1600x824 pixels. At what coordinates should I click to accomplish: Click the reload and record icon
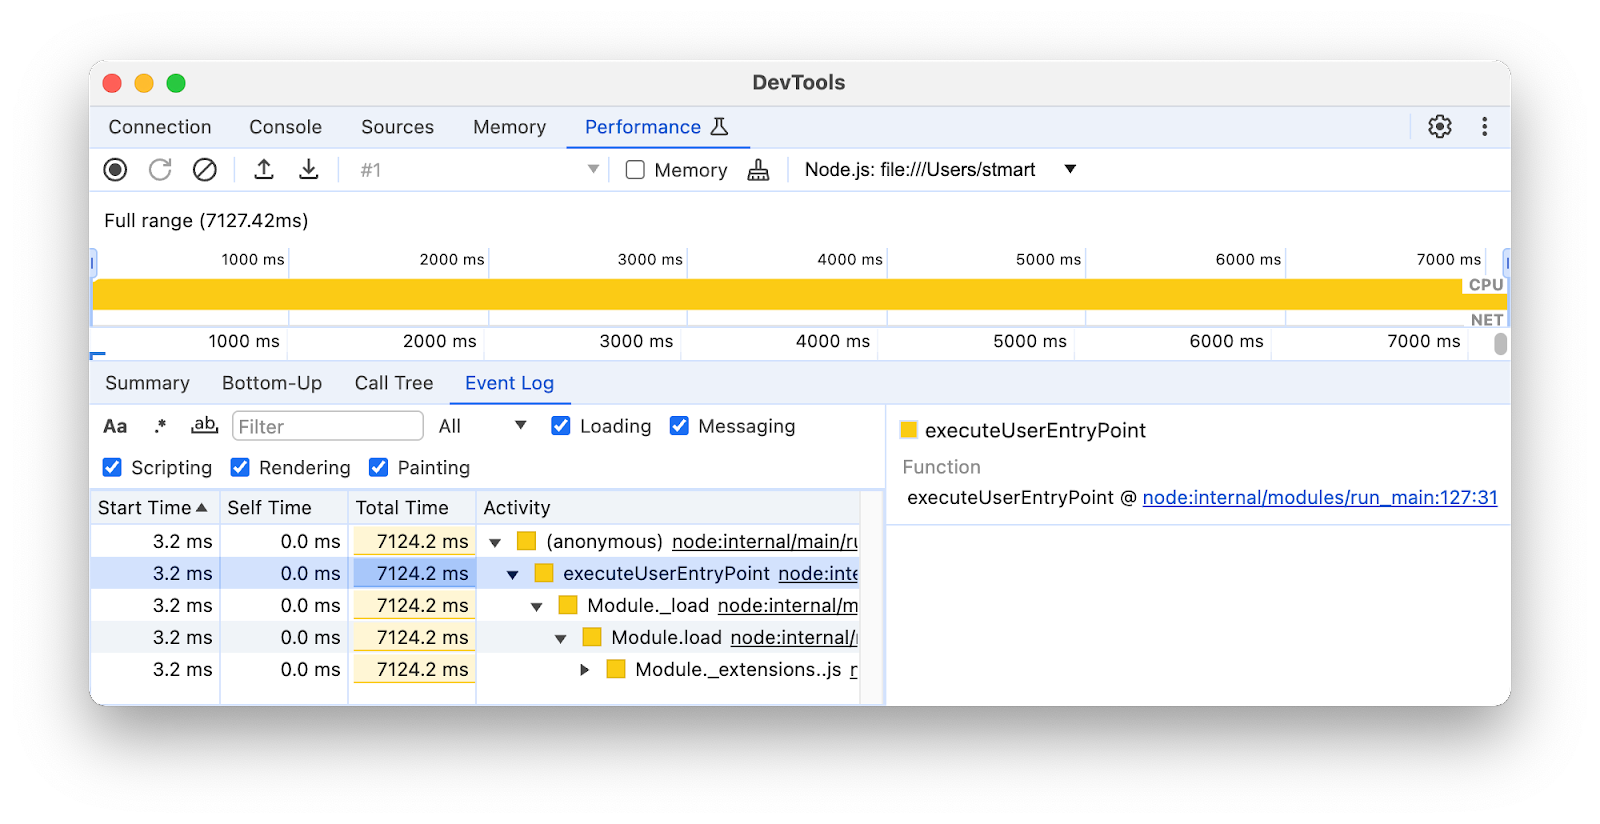pyautogui.click(x=160, y=170)
